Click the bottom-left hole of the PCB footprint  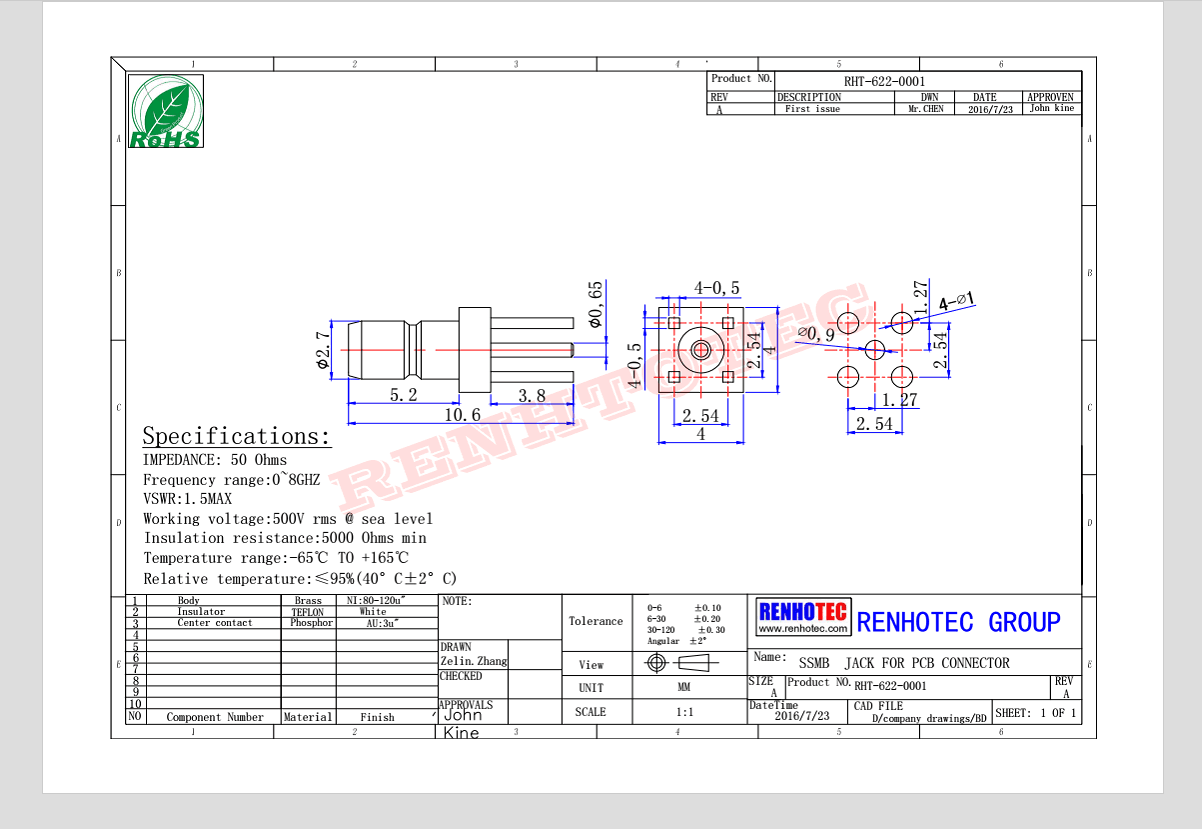848,377
